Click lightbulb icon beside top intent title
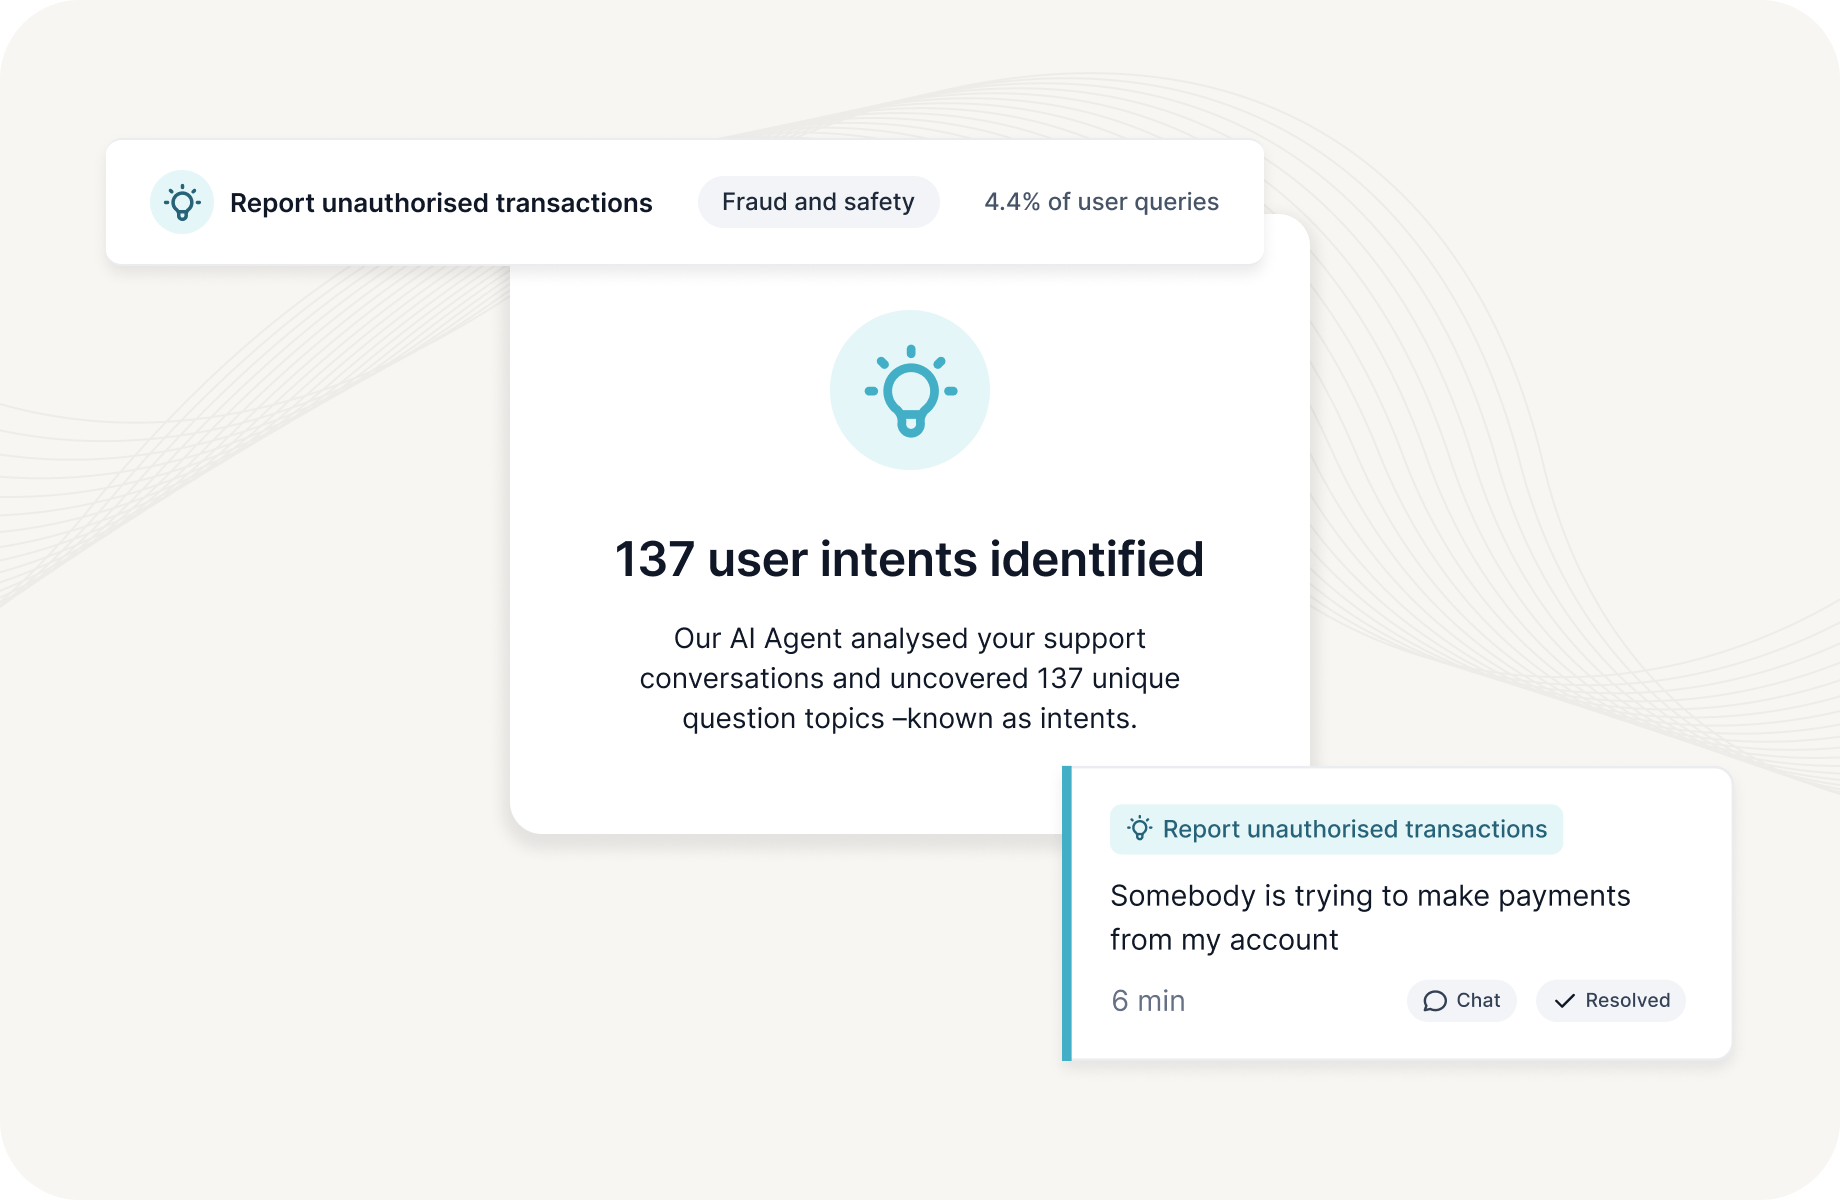Viewport: 1840px width, 1200px height. click(182, 202)
